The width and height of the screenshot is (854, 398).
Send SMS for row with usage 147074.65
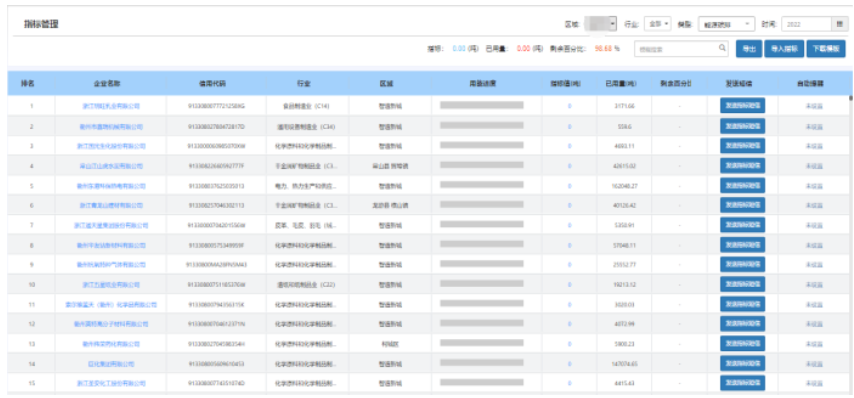742,363
